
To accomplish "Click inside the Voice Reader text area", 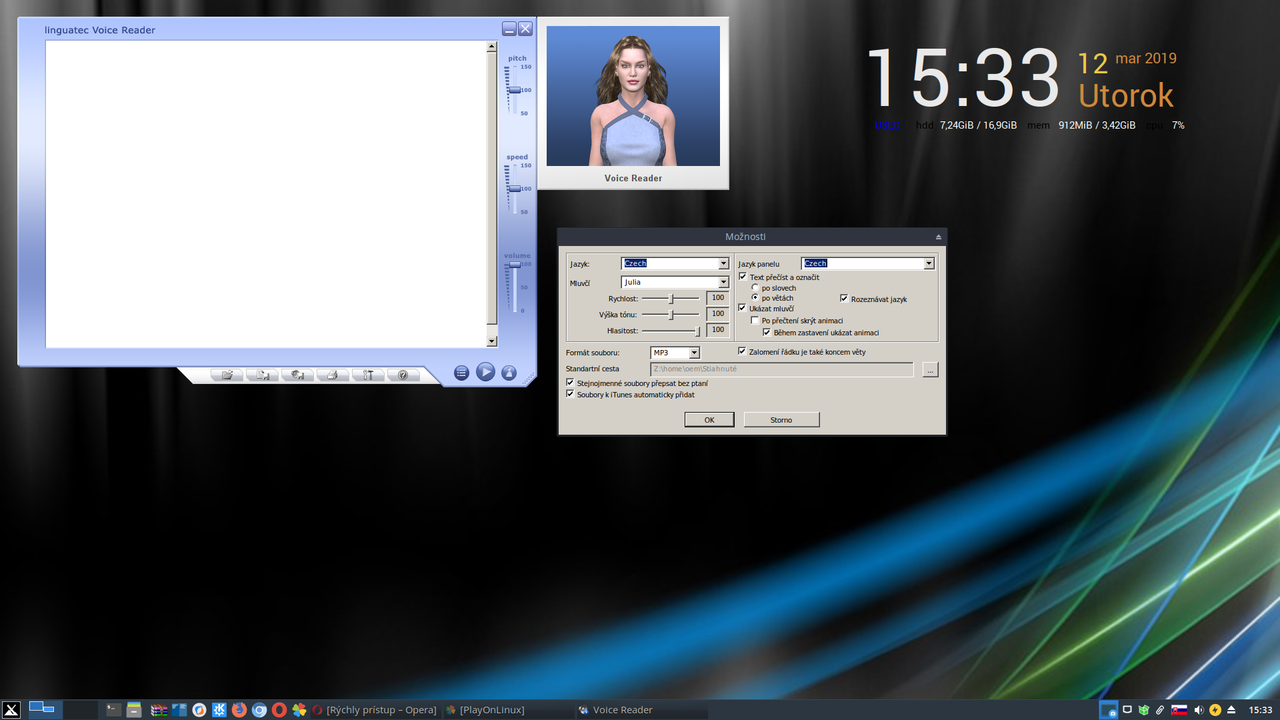I will (266, 194).
